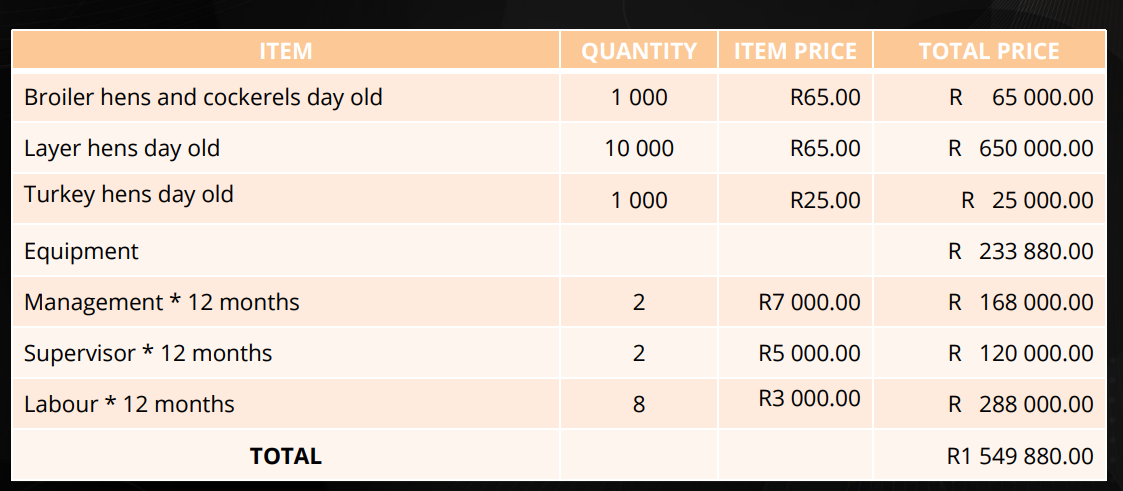1123x491 pixels.
Task: Select the Layer hens day old cell
Action: [x=122, y=149]
